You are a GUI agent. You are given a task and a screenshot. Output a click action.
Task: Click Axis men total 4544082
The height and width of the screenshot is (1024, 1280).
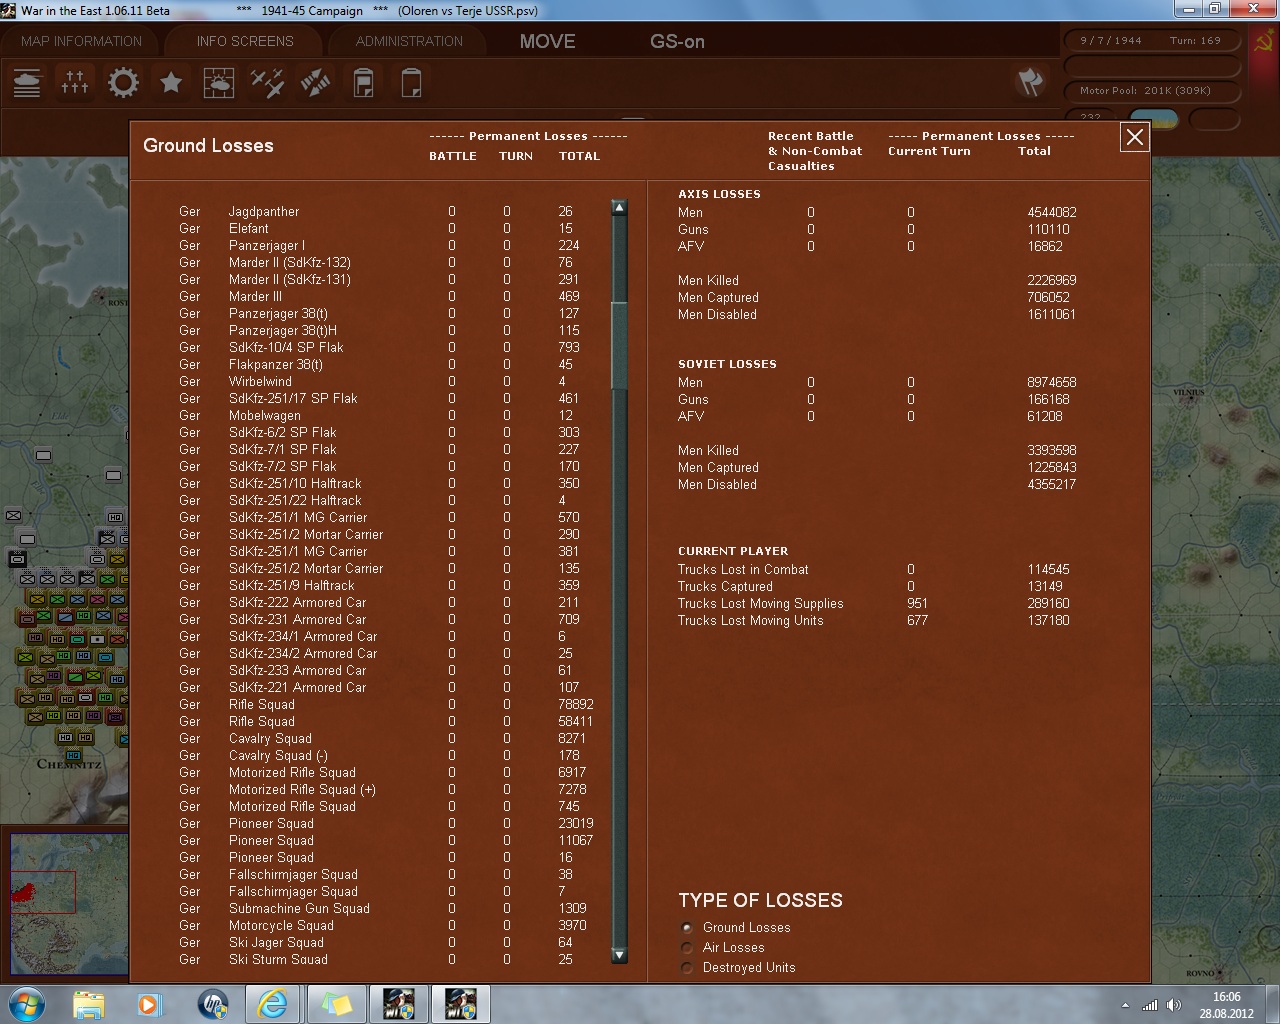(x=1052, y=212)
